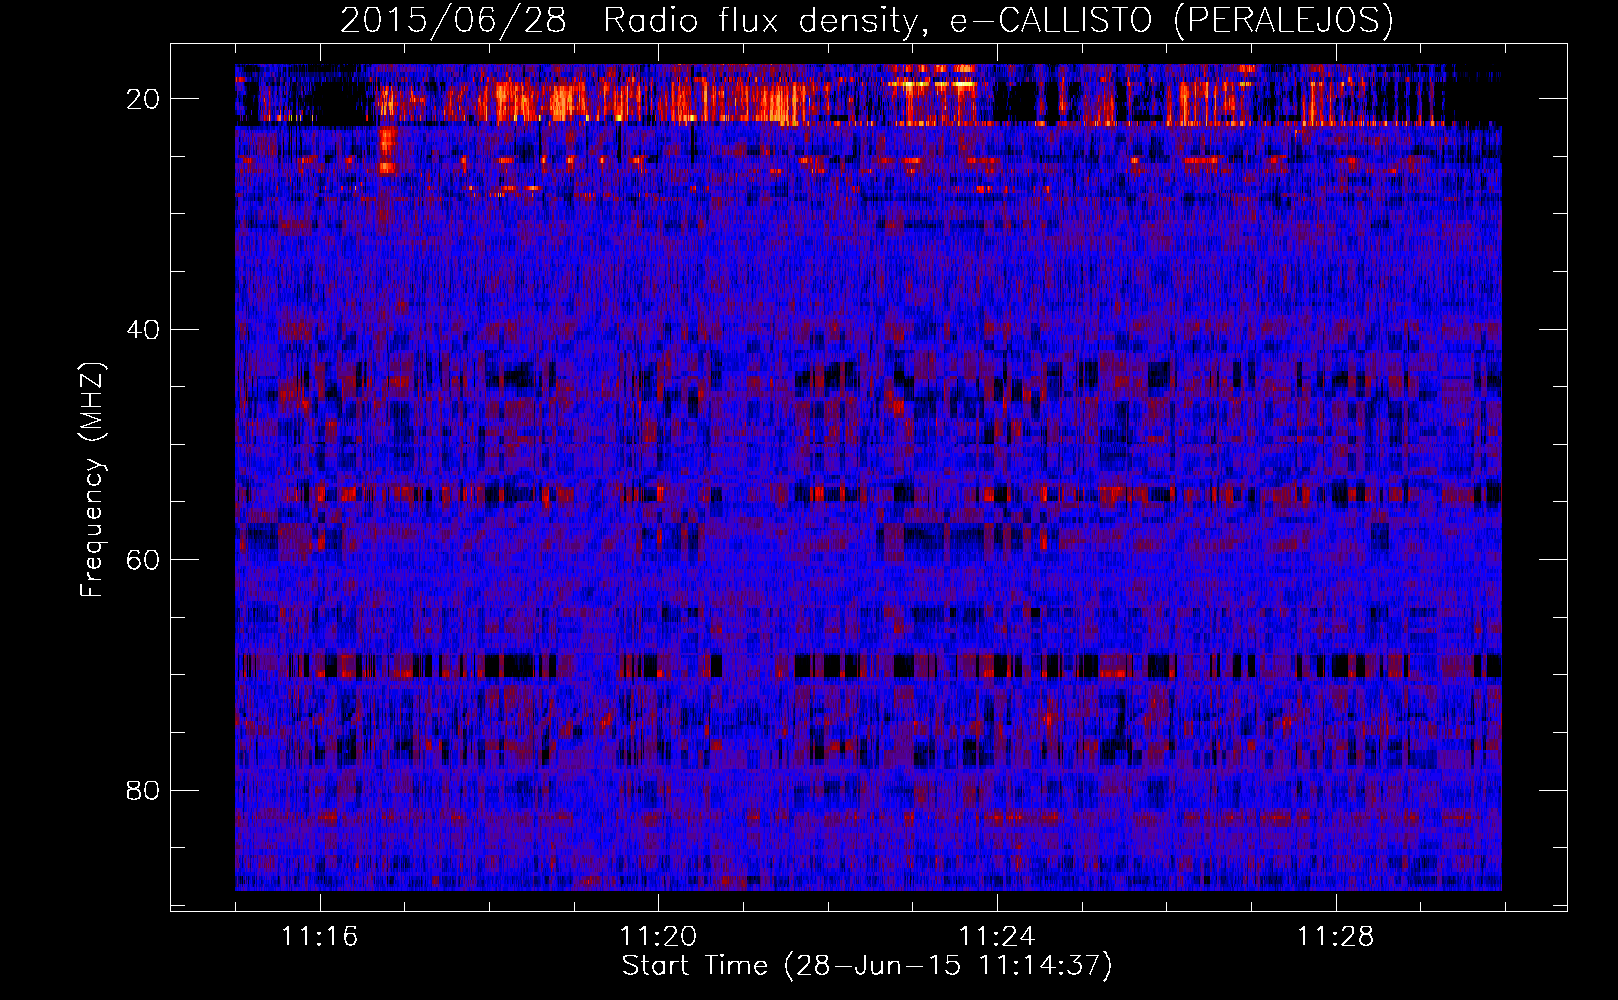Click the 11:28 time tick label
This screenshot has width=1618, height=1000.
[x=1336, y=936]
